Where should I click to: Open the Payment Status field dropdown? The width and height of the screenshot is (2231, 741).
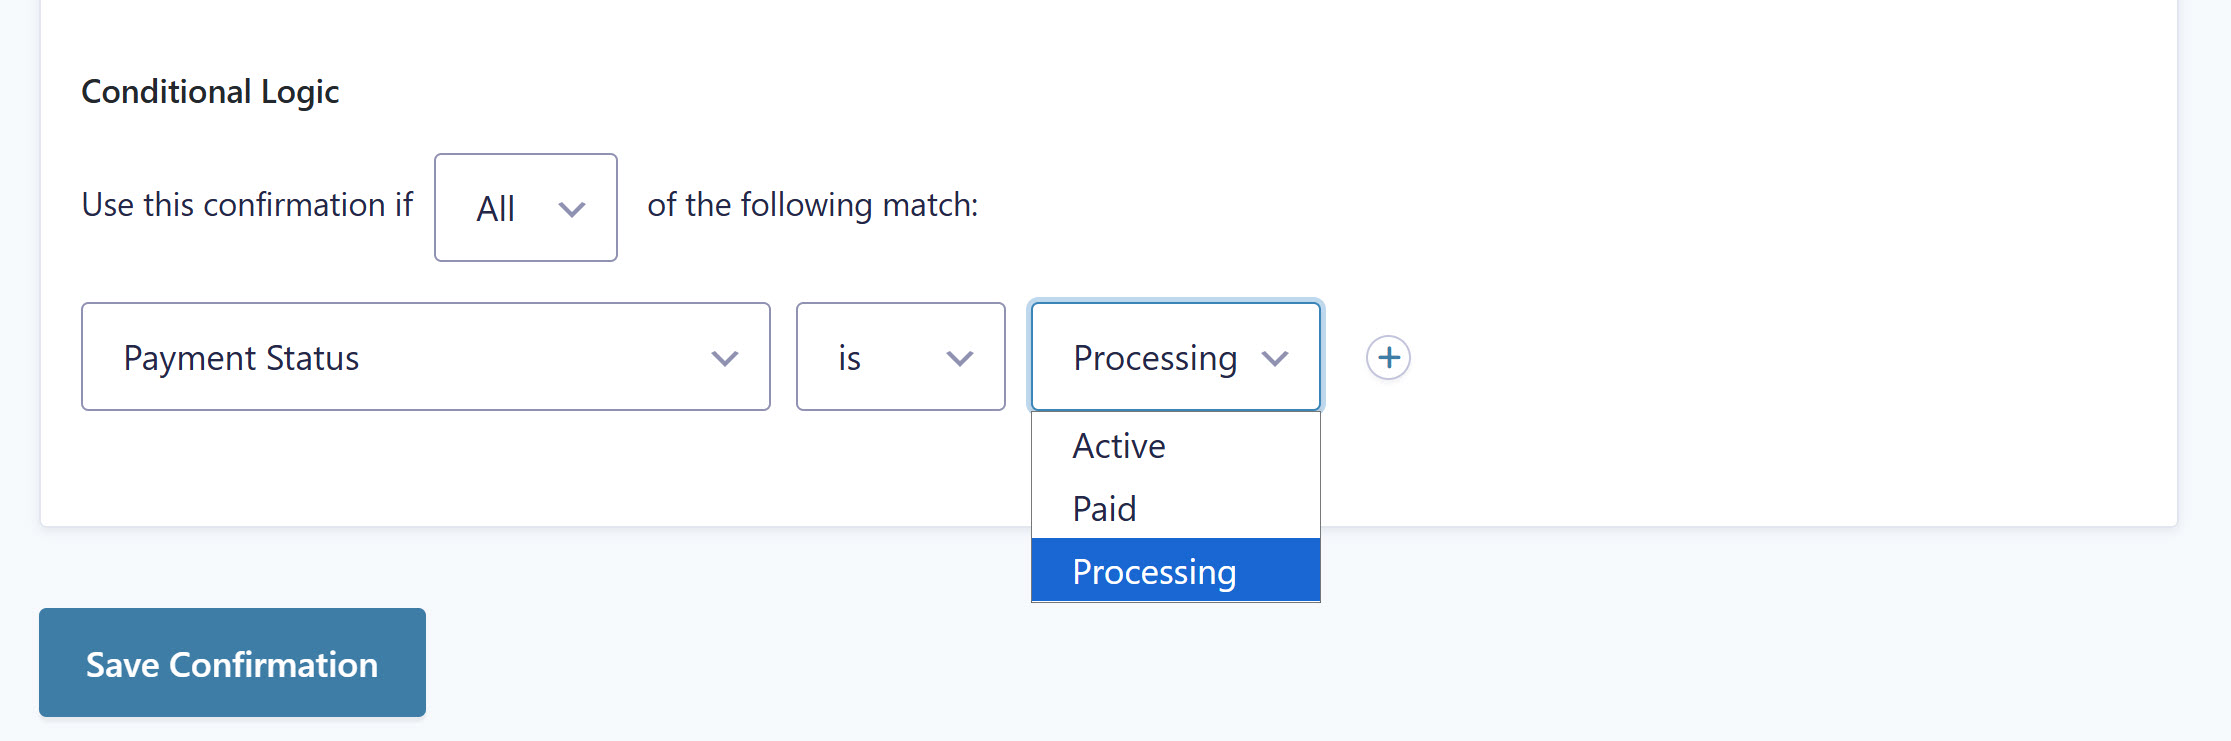[425, 357]
